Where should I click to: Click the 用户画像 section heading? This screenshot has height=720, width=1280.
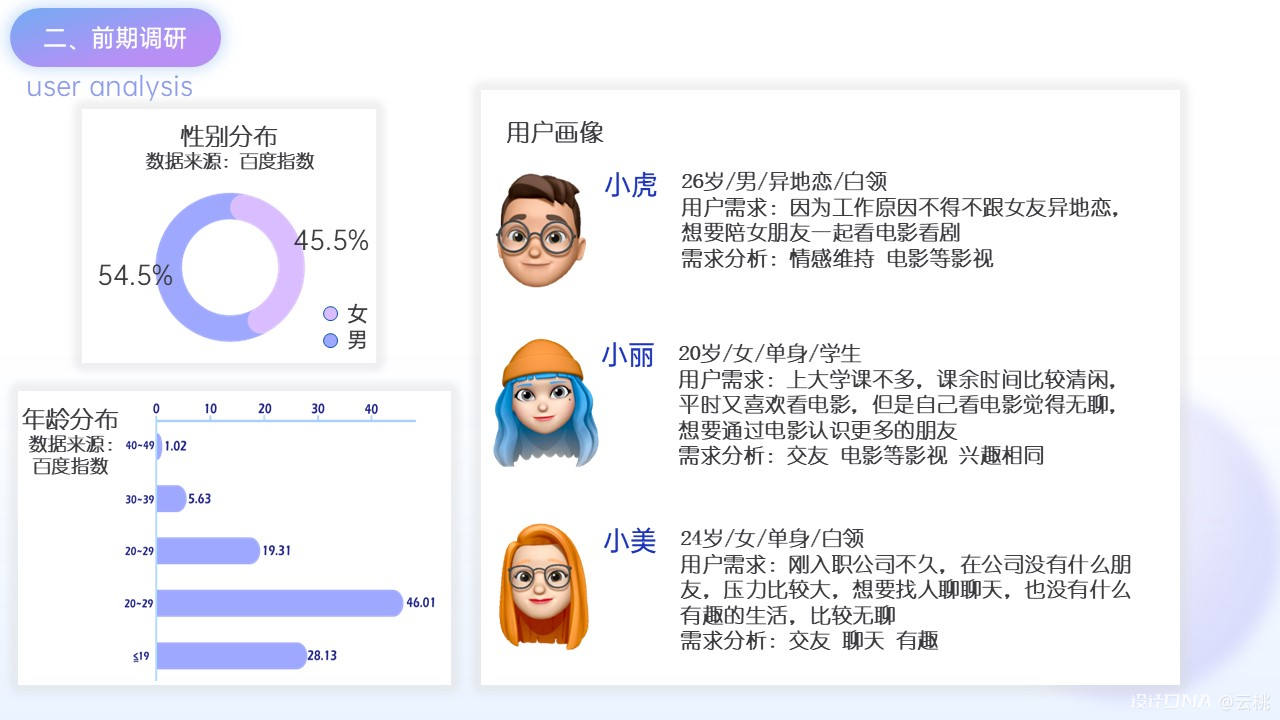point(555,133)
